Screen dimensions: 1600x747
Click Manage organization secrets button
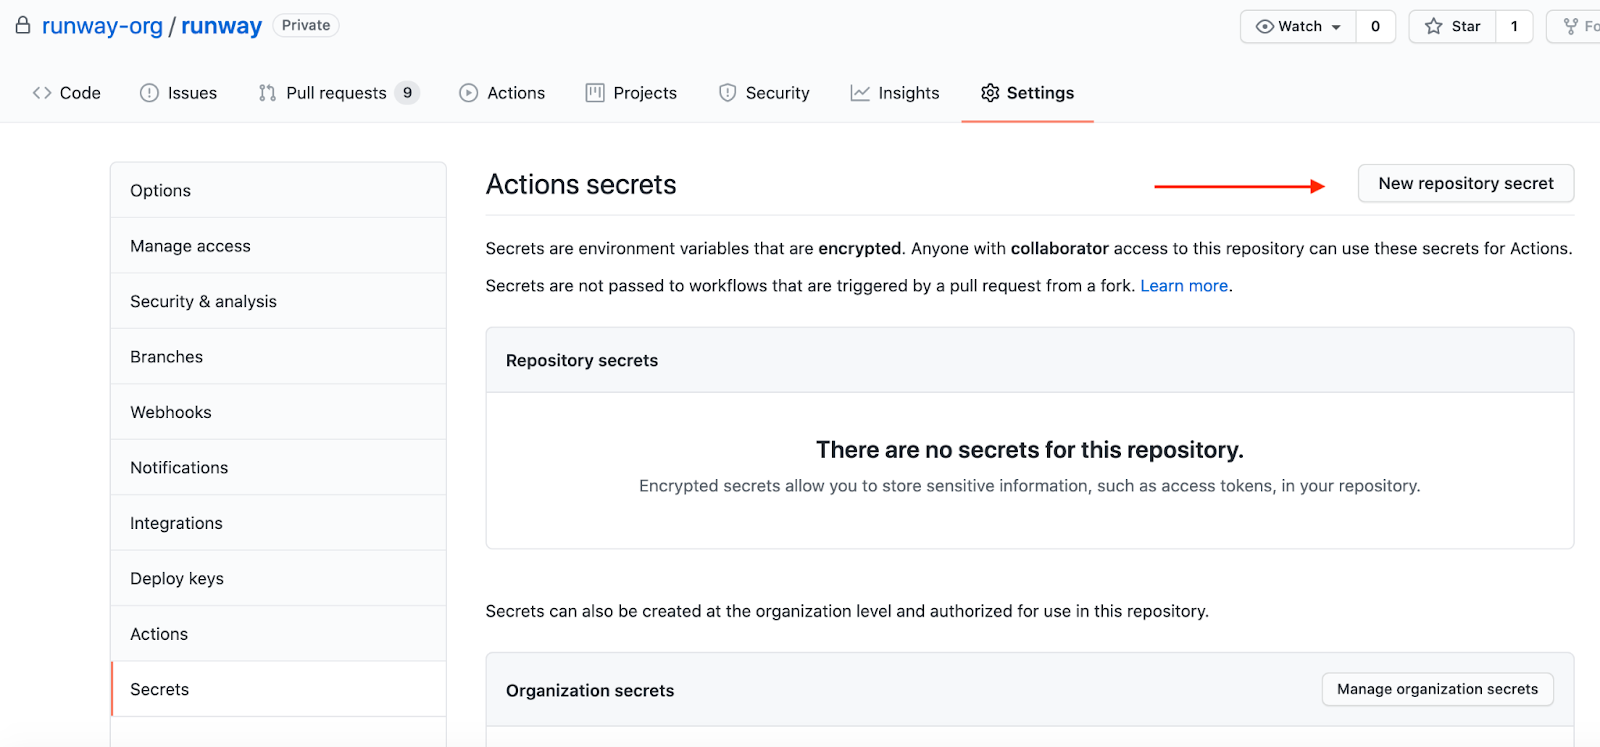click(x=1438, y=689)
